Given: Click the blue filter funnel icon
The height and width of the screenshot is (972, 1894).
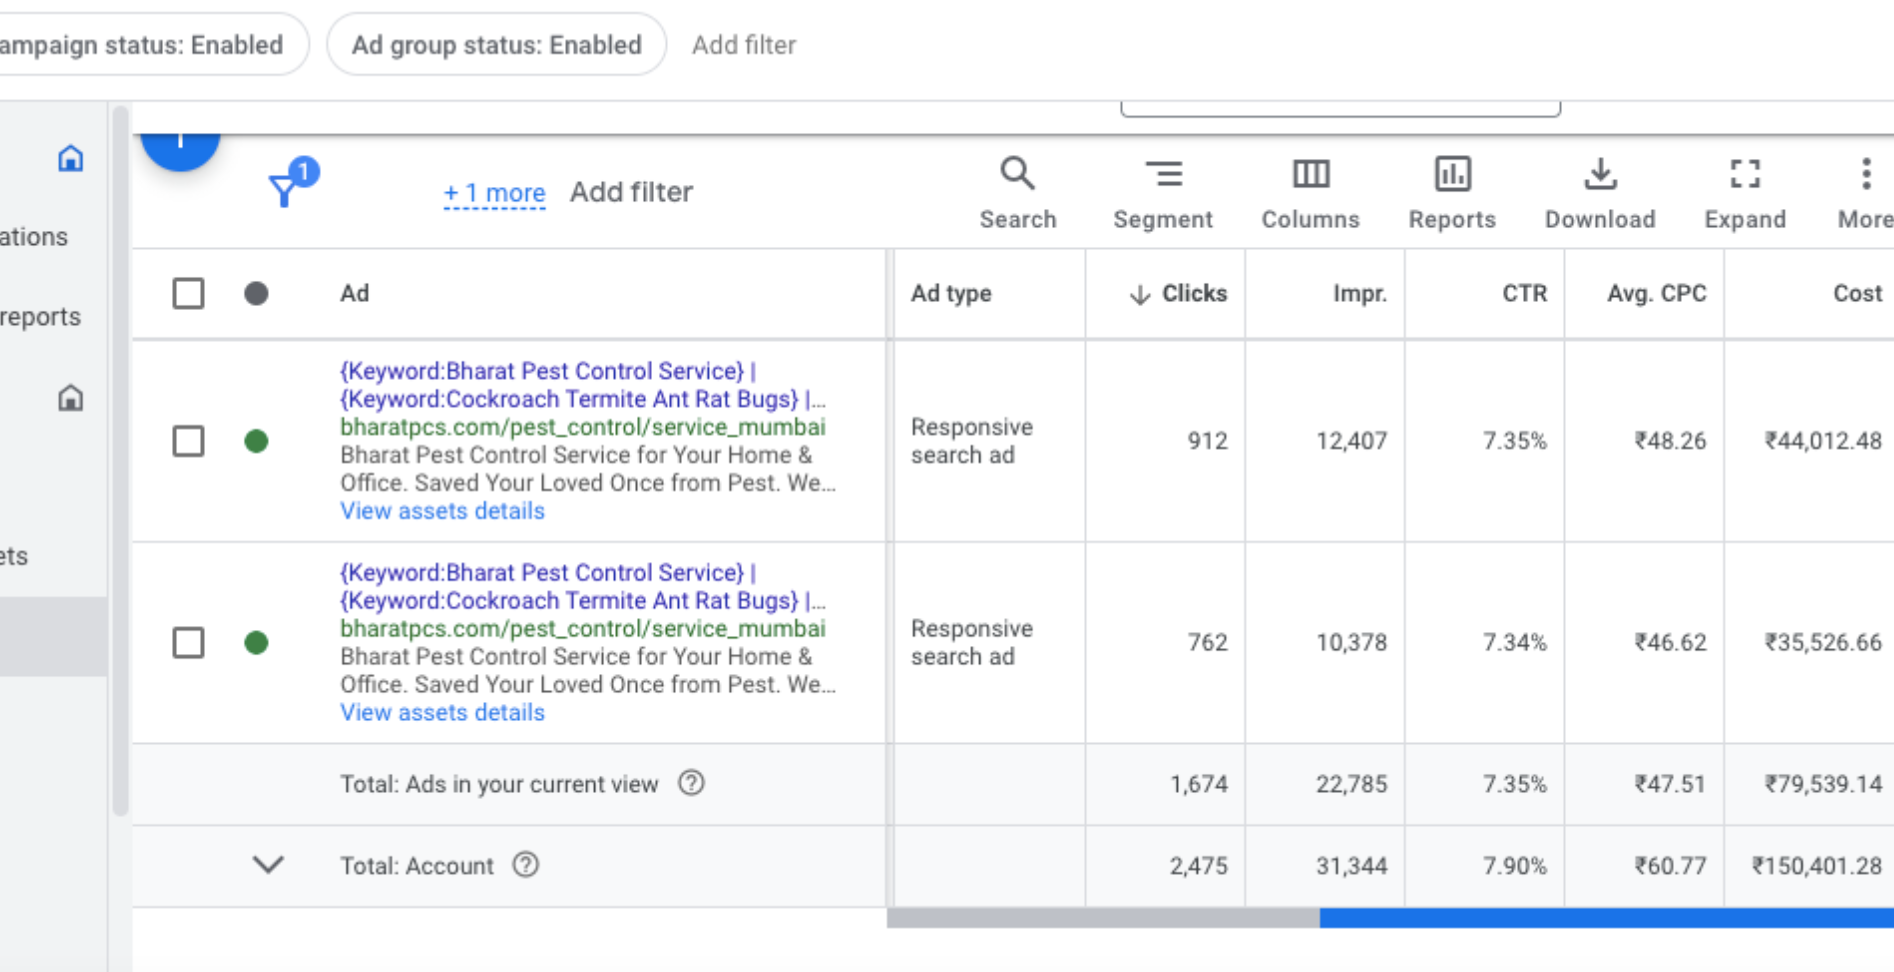Looking at the screenshot, I should pos(285,188).
